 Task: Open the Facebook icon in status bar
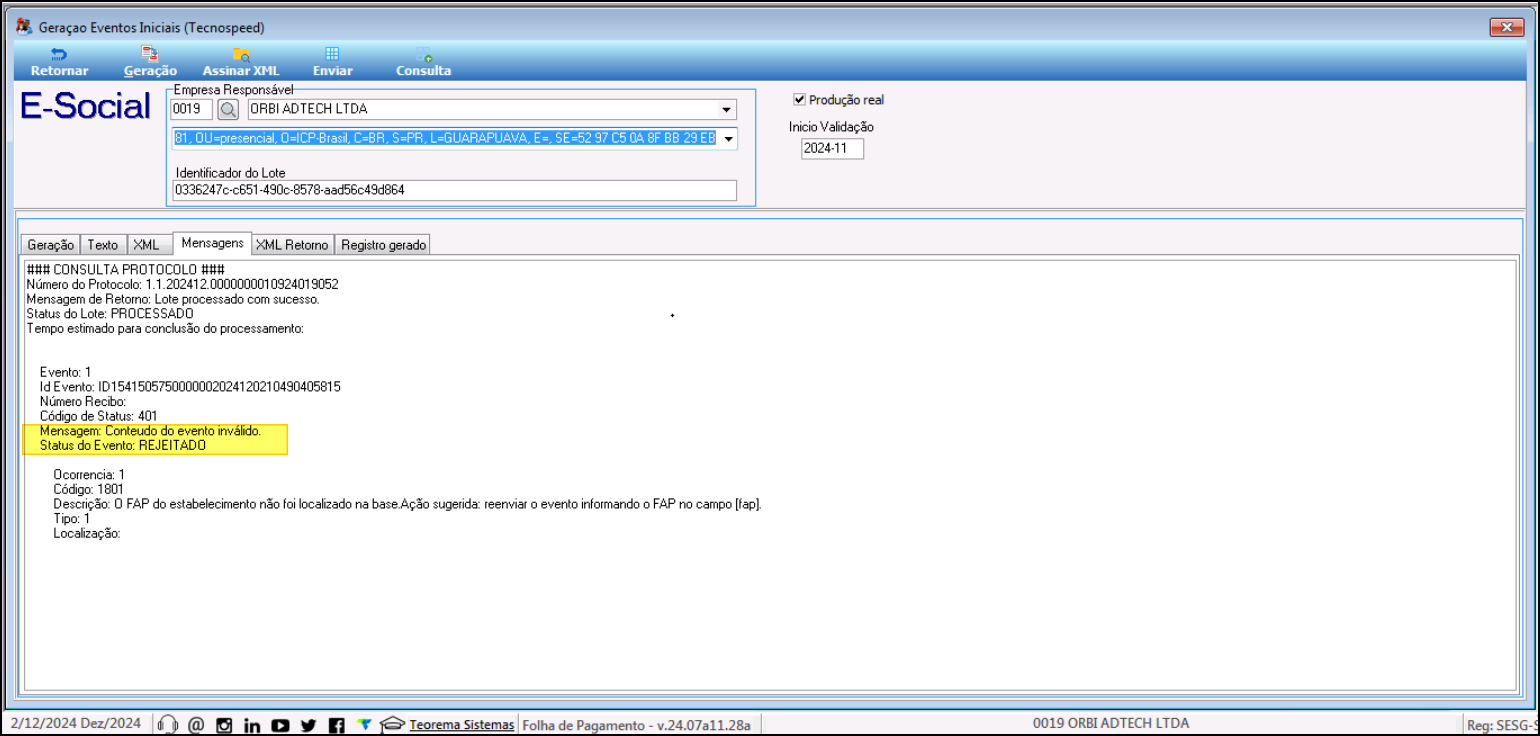[336, 725]
